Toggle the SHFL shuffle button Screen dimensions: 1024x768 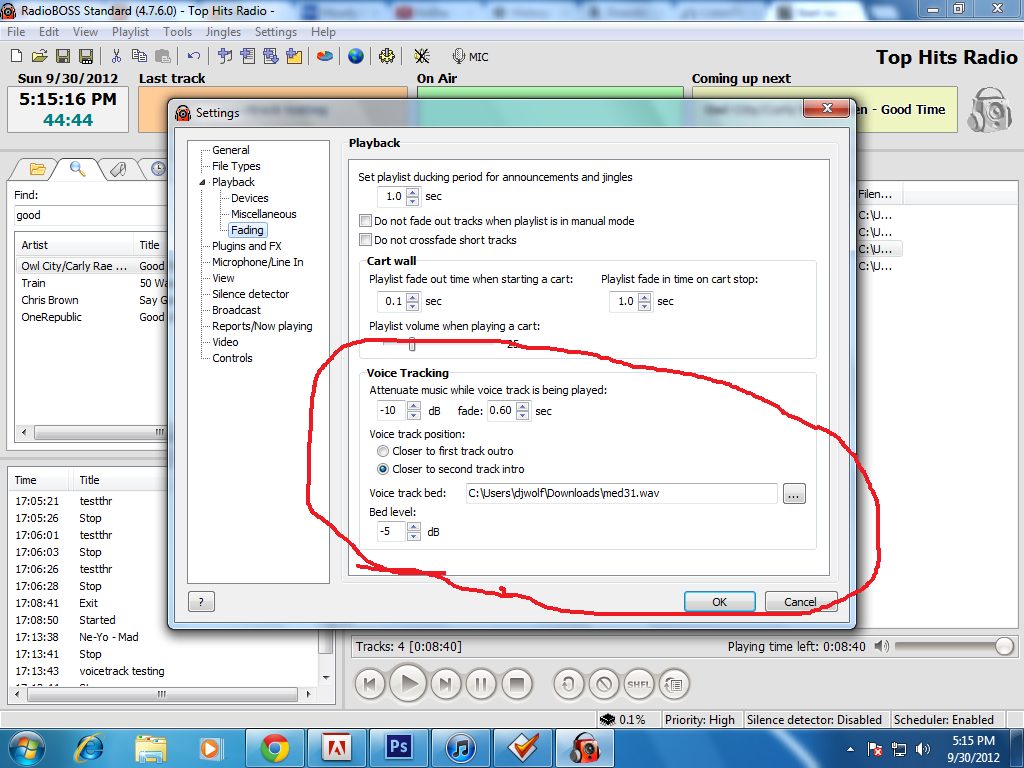pos(639,684)
